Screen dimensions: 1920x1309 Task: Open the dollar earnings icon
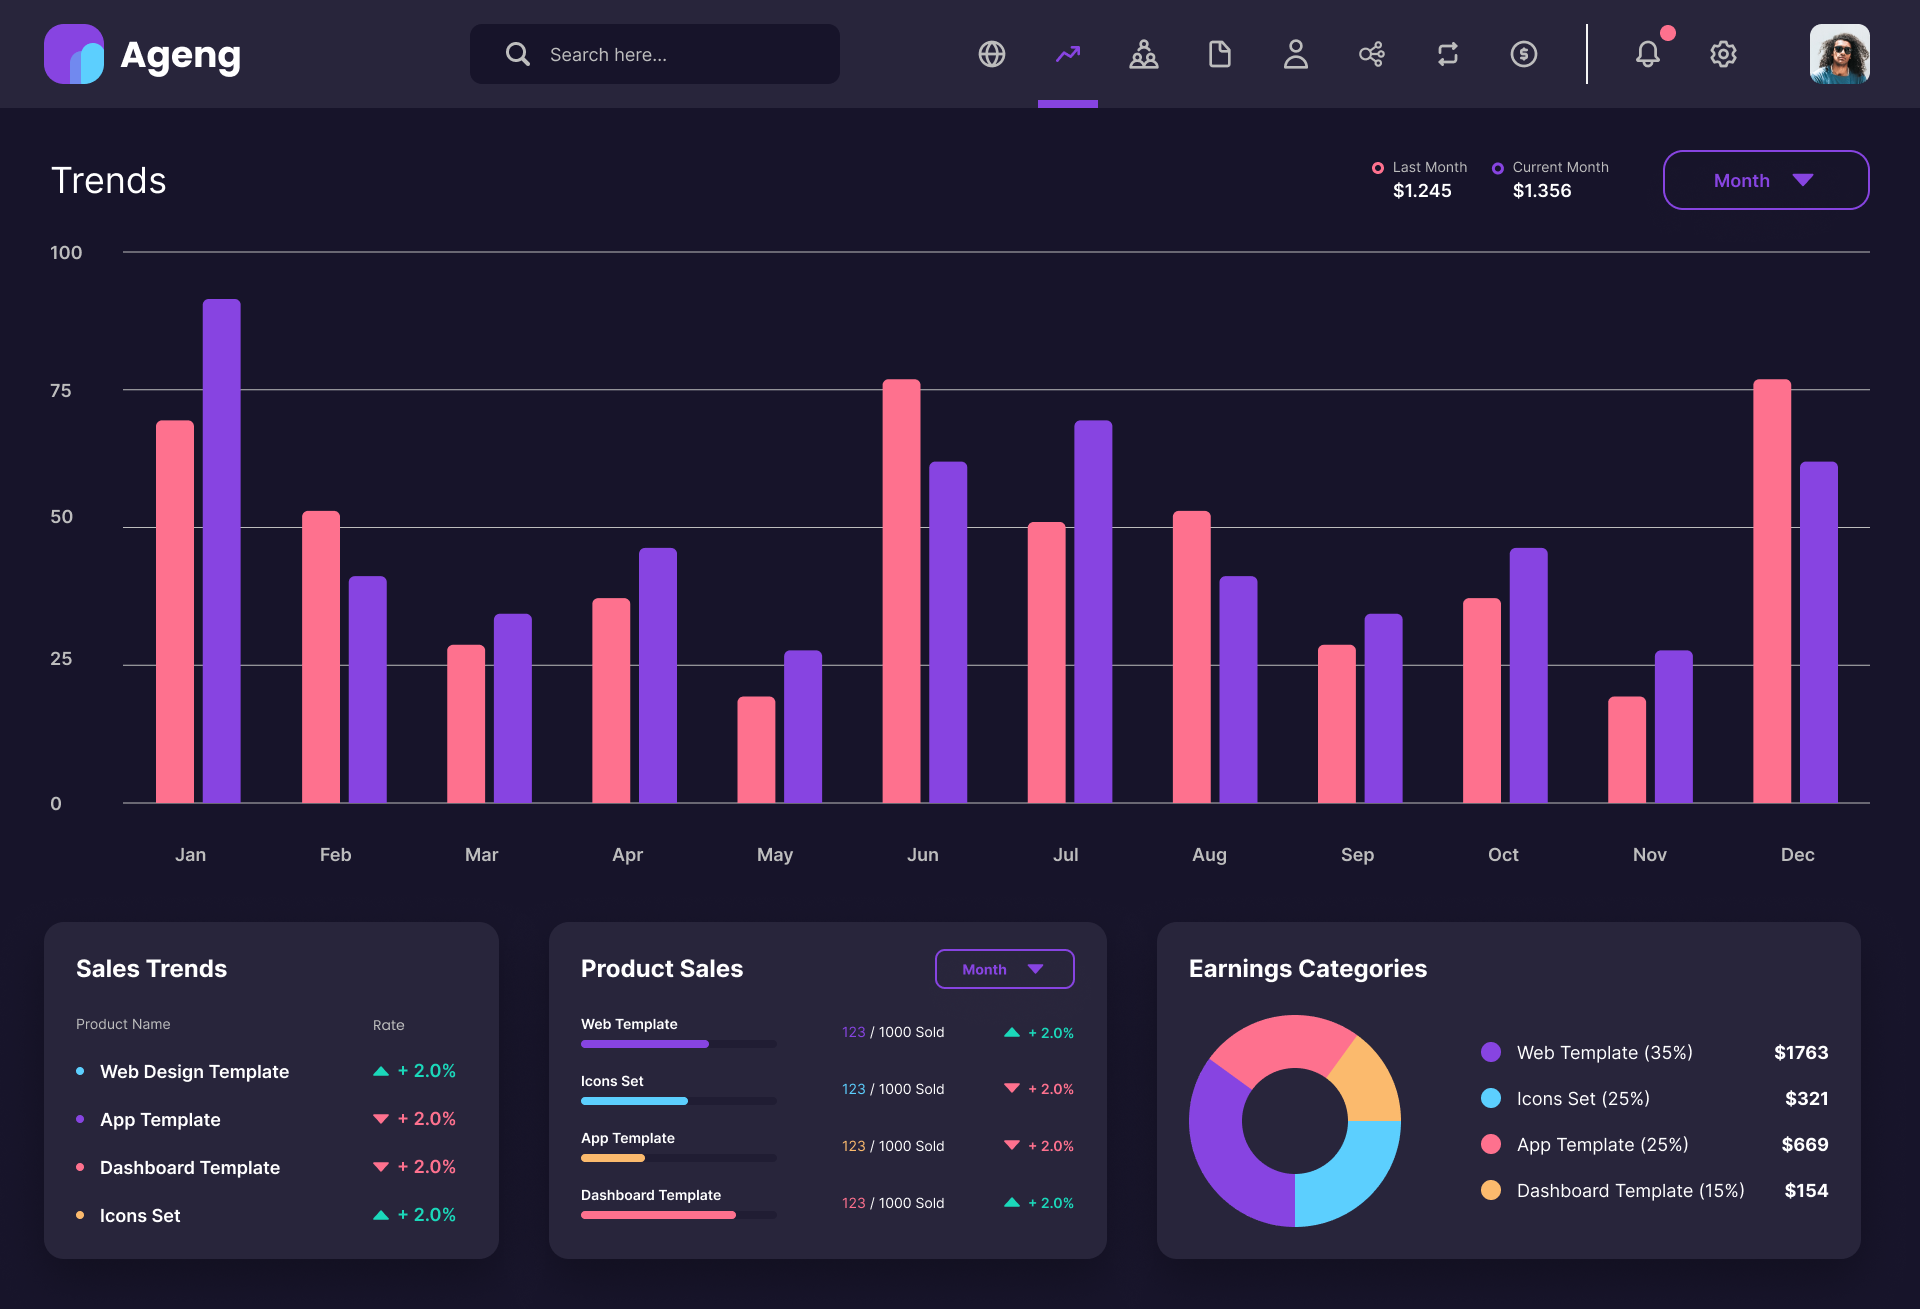(1524, 54)
